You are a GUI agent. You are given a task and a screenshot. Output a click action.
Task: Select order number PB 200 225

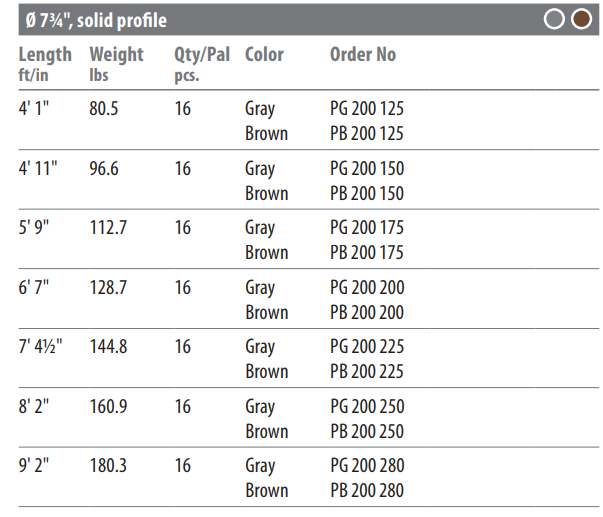pyautogui.click(x=367, y=371)
